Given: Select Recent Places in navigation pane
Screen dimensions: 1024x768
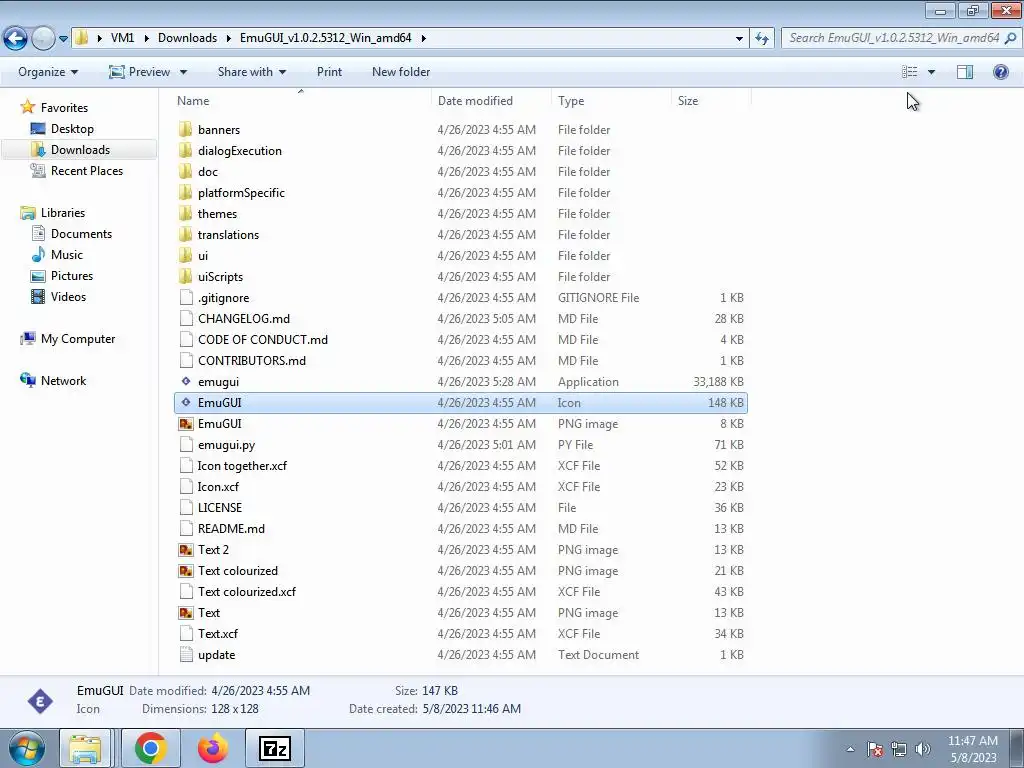Looking at the screenshot, I should [x=87, y=170].
